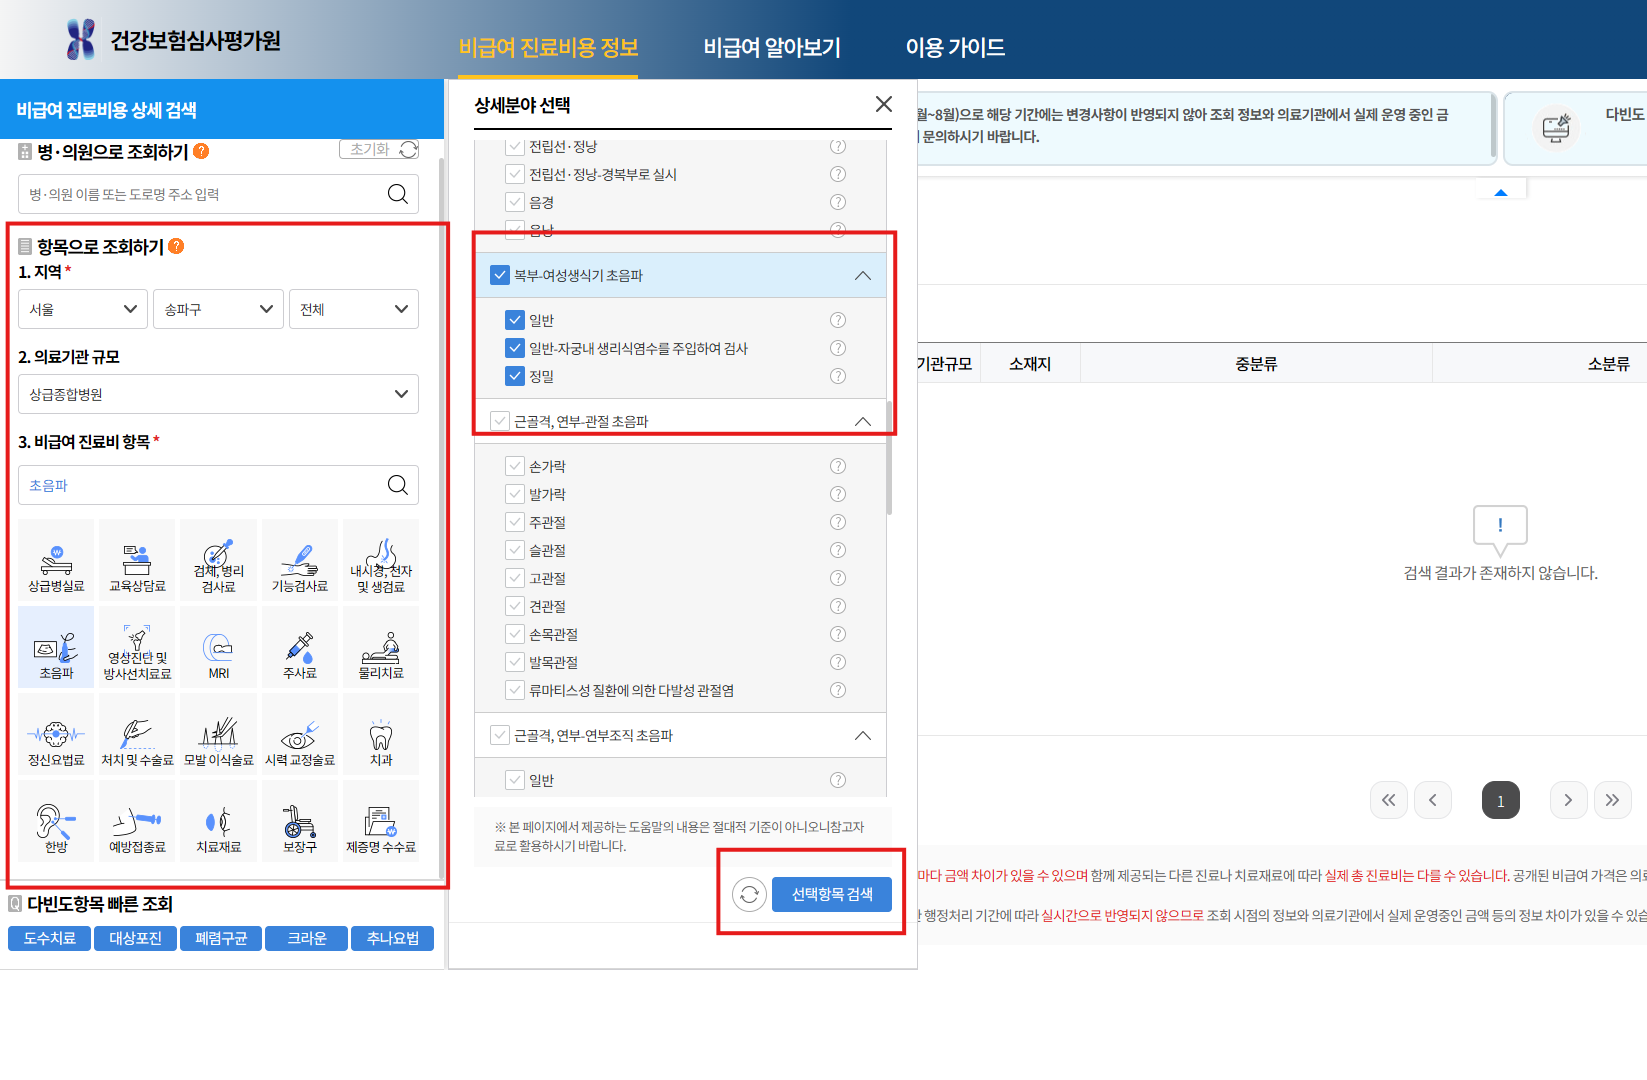The image size is (1647, 1080).
Task: Choose the 주사료 injection icon
Action: click(x=299, y=647)
